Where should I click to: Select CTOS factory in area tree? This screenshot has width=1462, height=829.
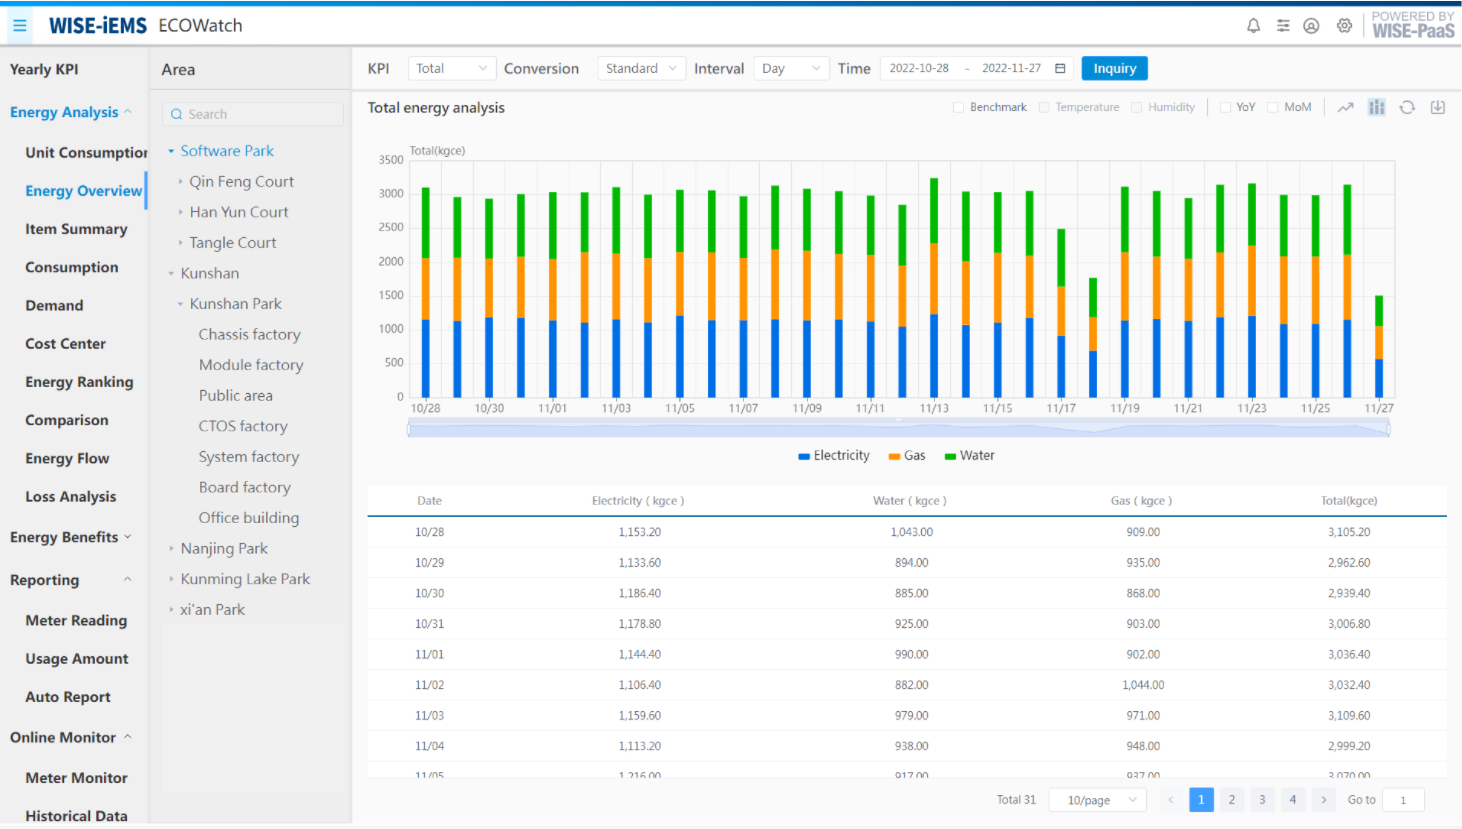pyautogui.click(x=243, y=426)
